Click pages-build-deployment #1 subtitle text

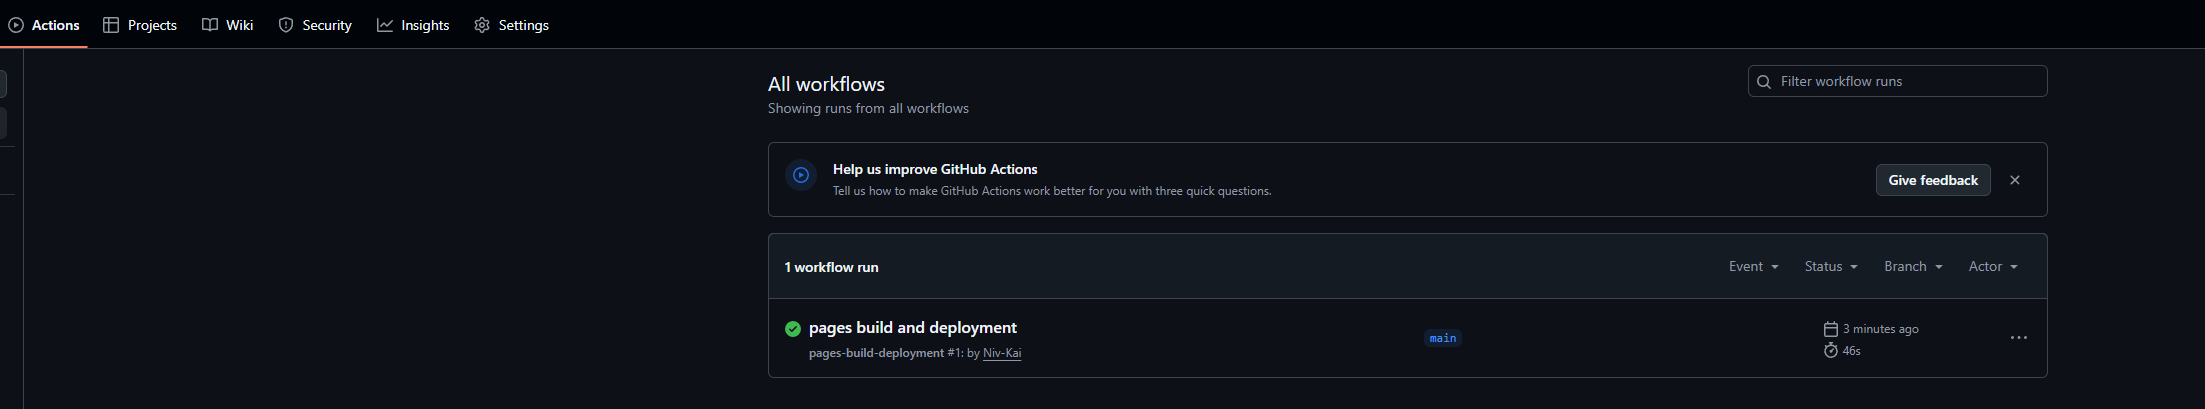[884, 353]
